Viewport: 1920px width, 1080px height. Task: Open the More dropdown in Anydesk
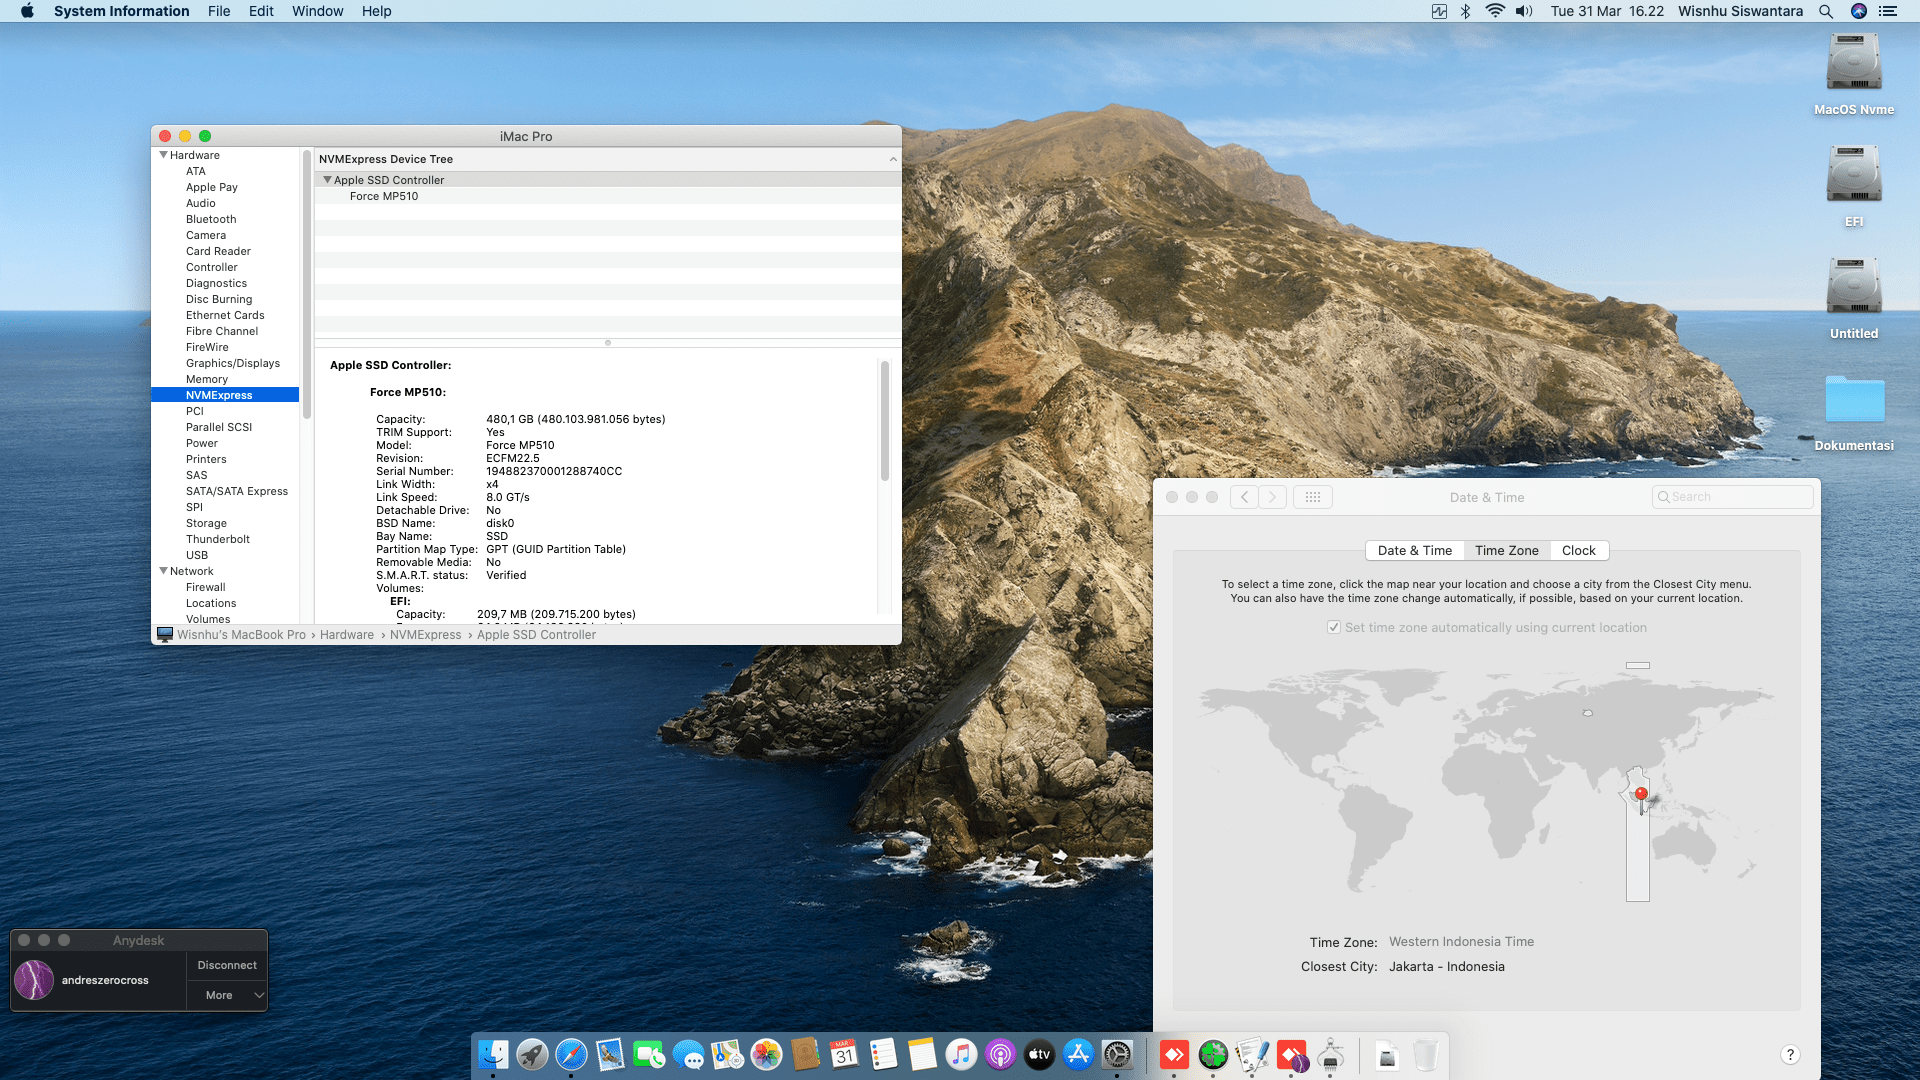click(x=227, y=995)
